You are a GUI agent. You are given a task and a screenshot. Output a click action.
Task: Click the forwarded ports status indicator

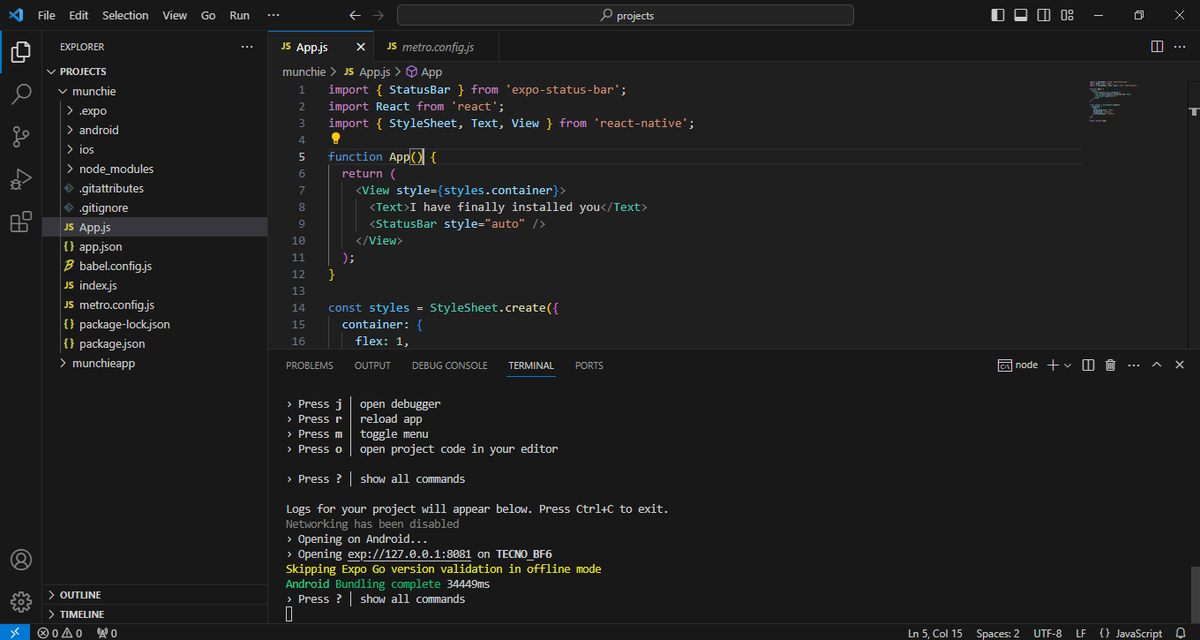107,633
